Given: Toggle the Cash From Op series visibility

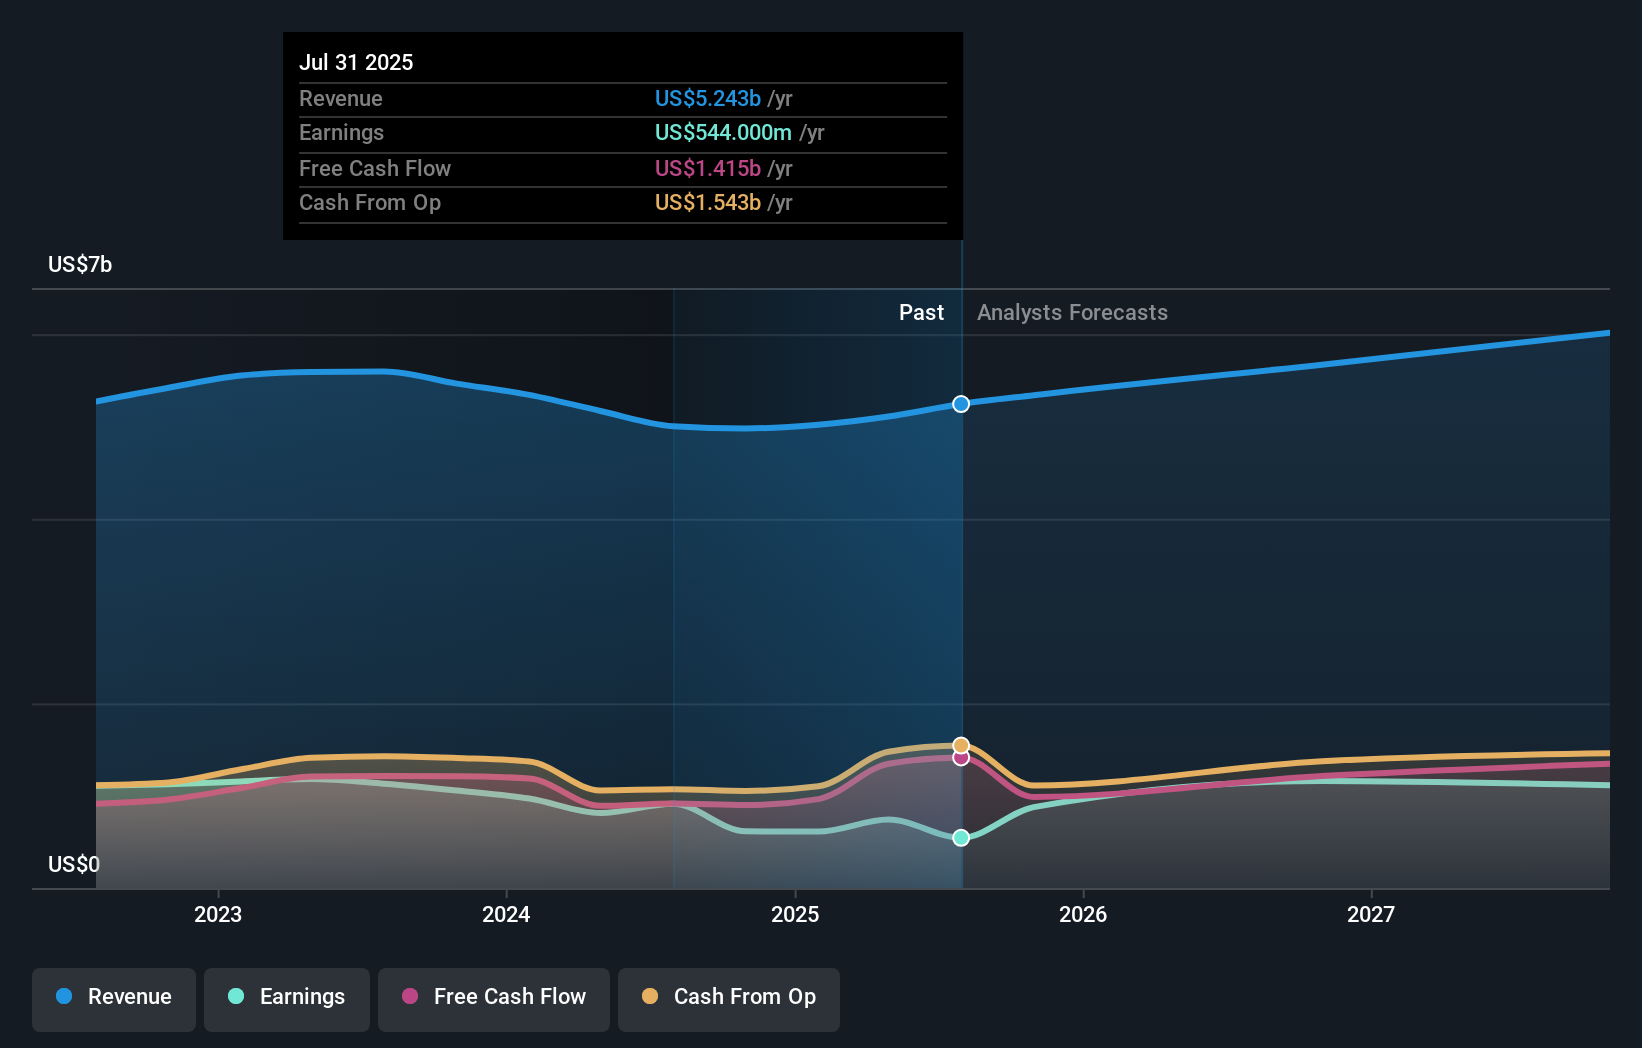Looking at the screenshot, I should pos(728,999).
